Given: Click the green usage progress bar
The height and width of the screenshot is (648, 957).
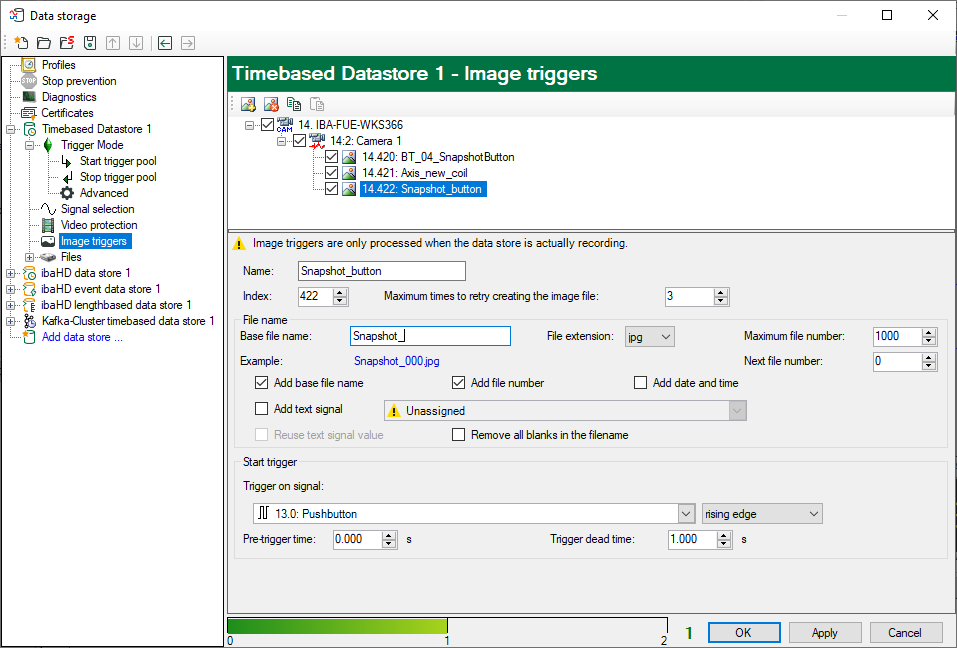Looking at the screenshot, I should tap(337, 626).
